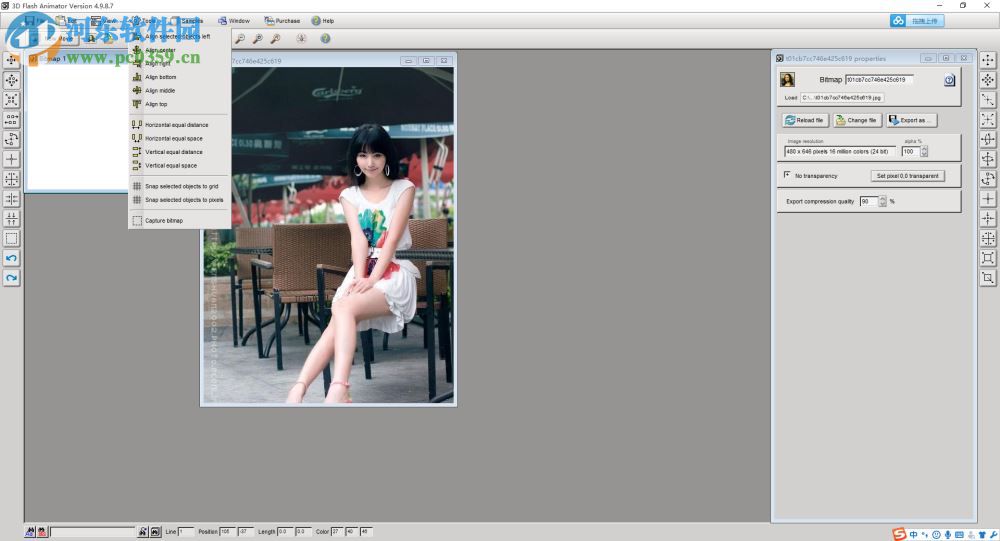Click the blue cloud upload button

pyautogui.click(x=916, y=21)
